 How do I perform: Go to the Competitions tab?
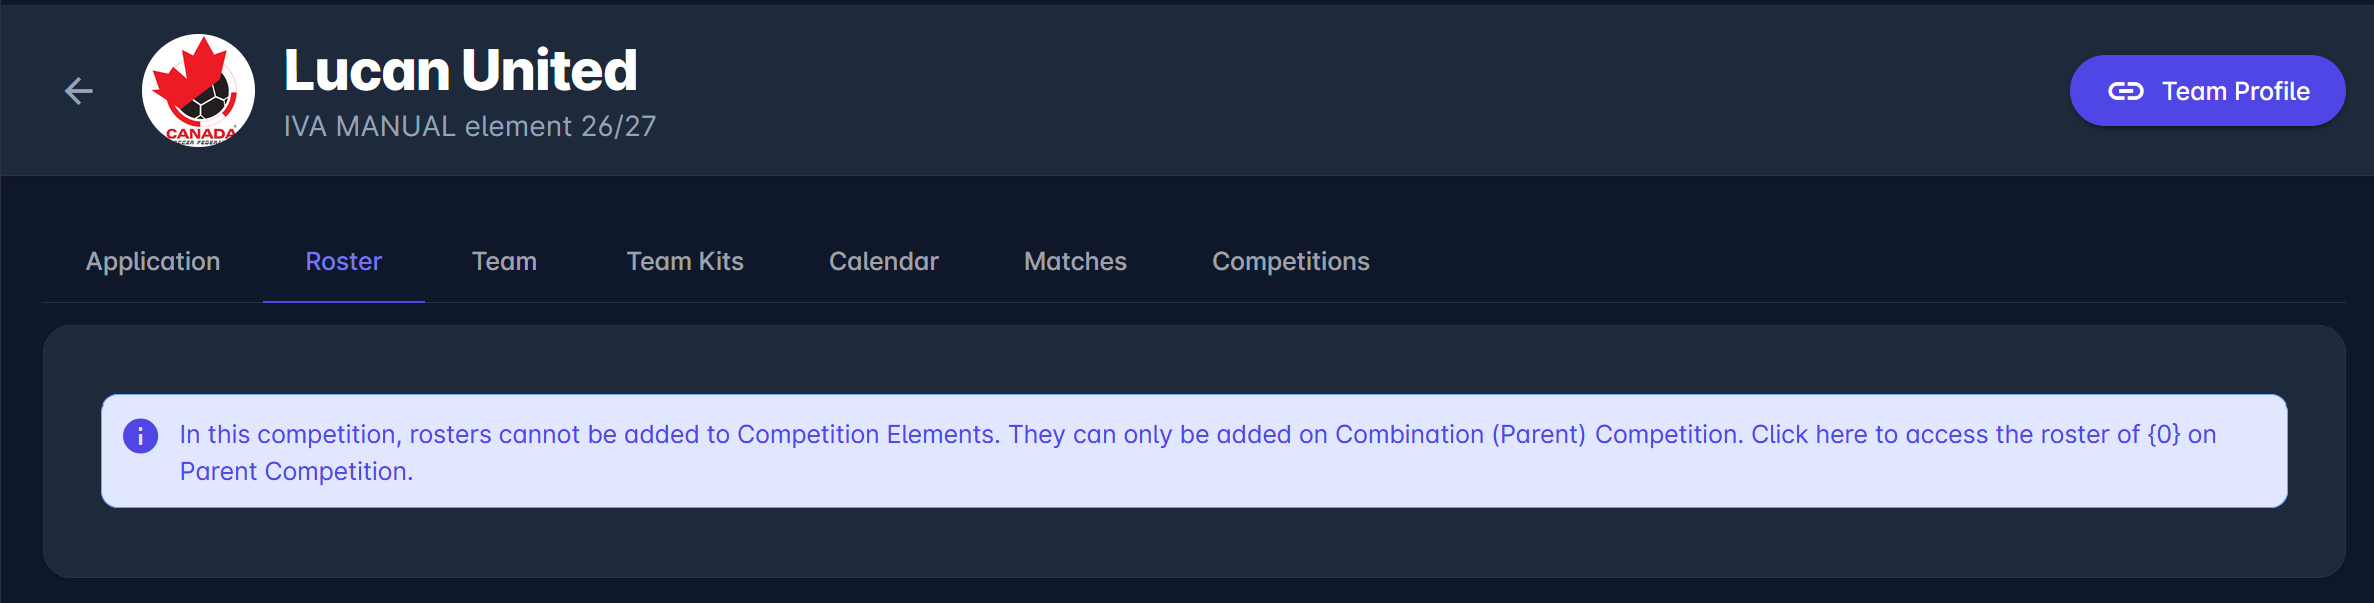tap(1291, 261)
